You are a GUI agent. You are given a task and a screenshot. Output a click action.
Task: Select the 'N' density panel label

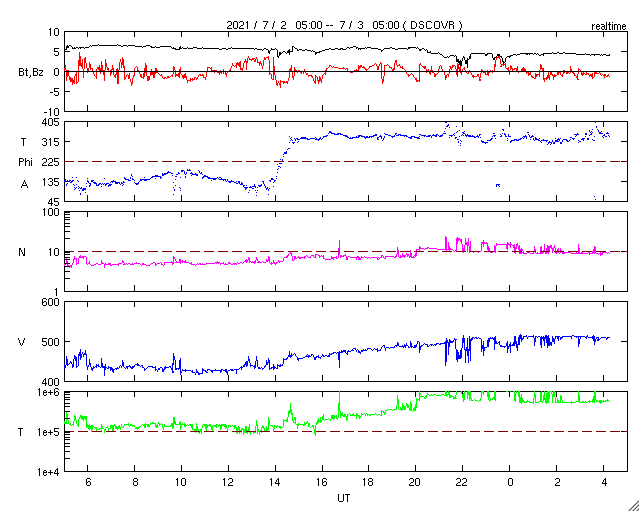[x=22, y=252]
